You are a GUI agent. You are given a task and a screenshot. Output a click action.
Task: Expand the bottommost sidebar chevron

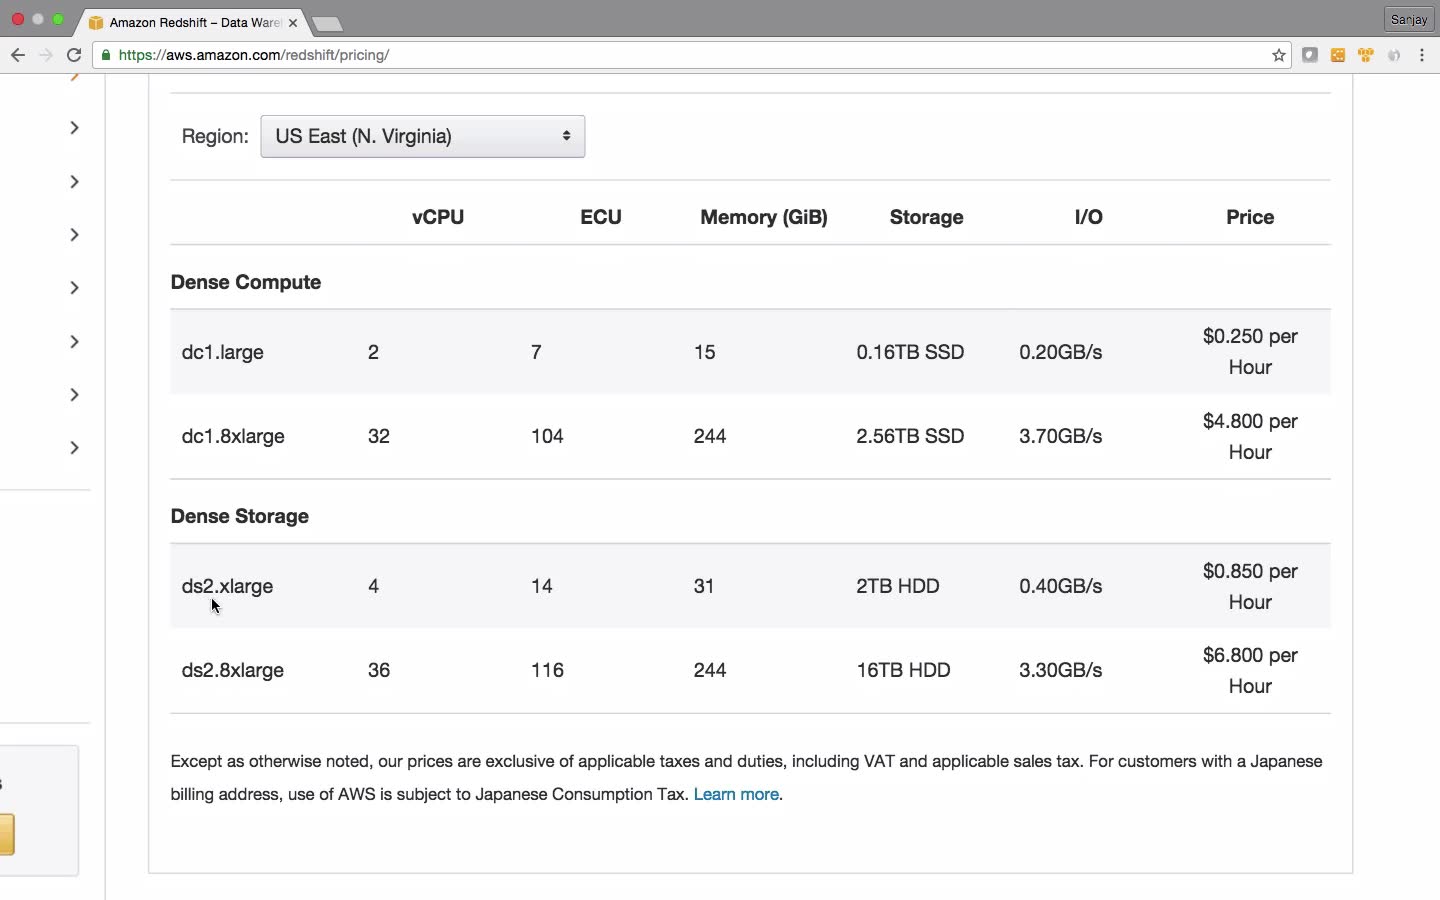point(74,448)
